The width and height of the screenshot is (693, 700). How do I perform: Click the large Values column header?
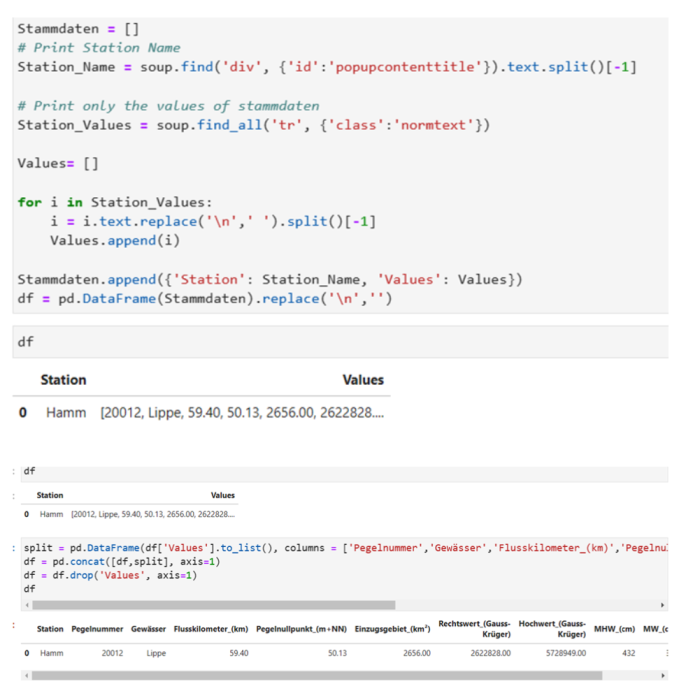363,380
